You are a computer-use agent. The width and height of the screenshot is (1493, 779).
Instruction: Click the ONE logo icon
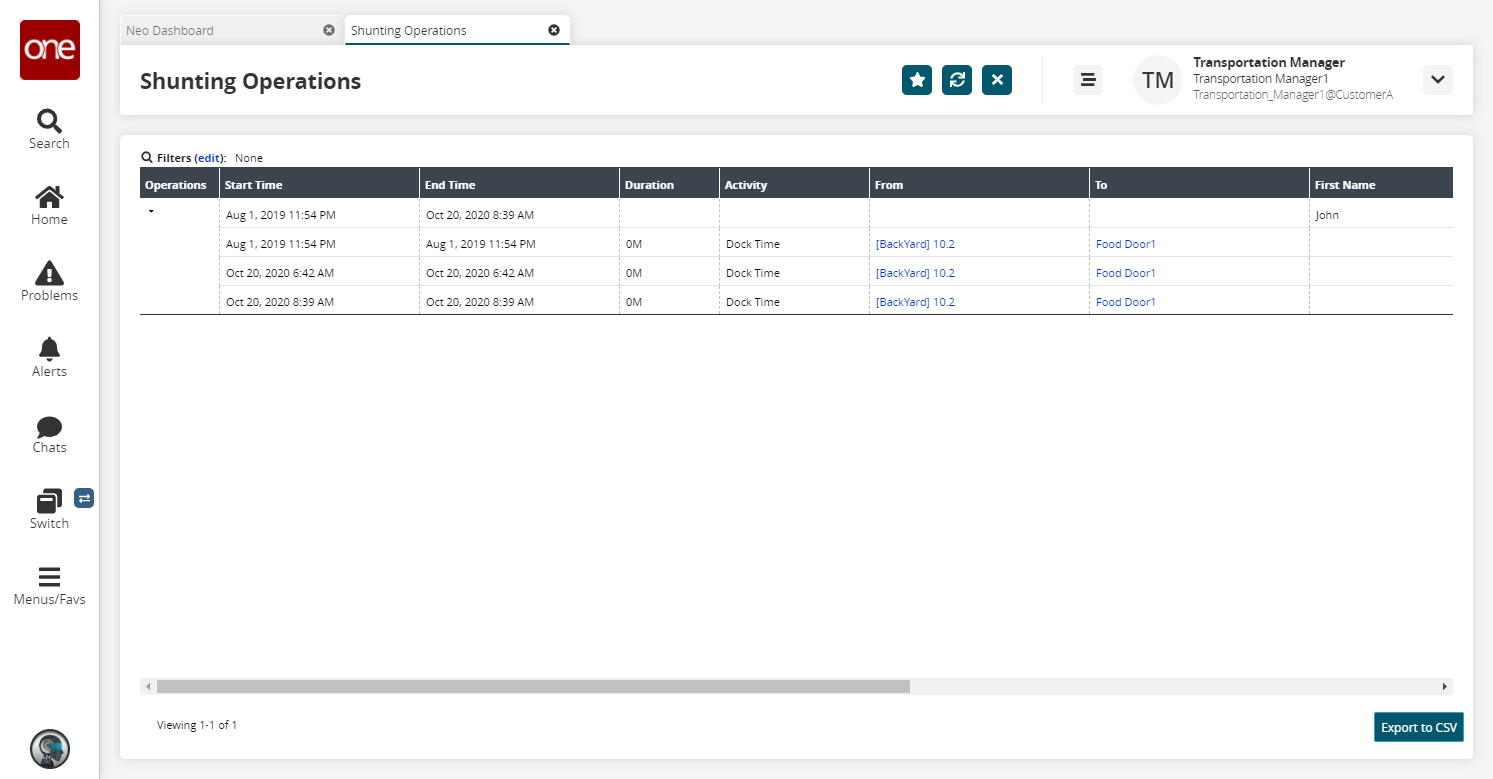(49, 50)
